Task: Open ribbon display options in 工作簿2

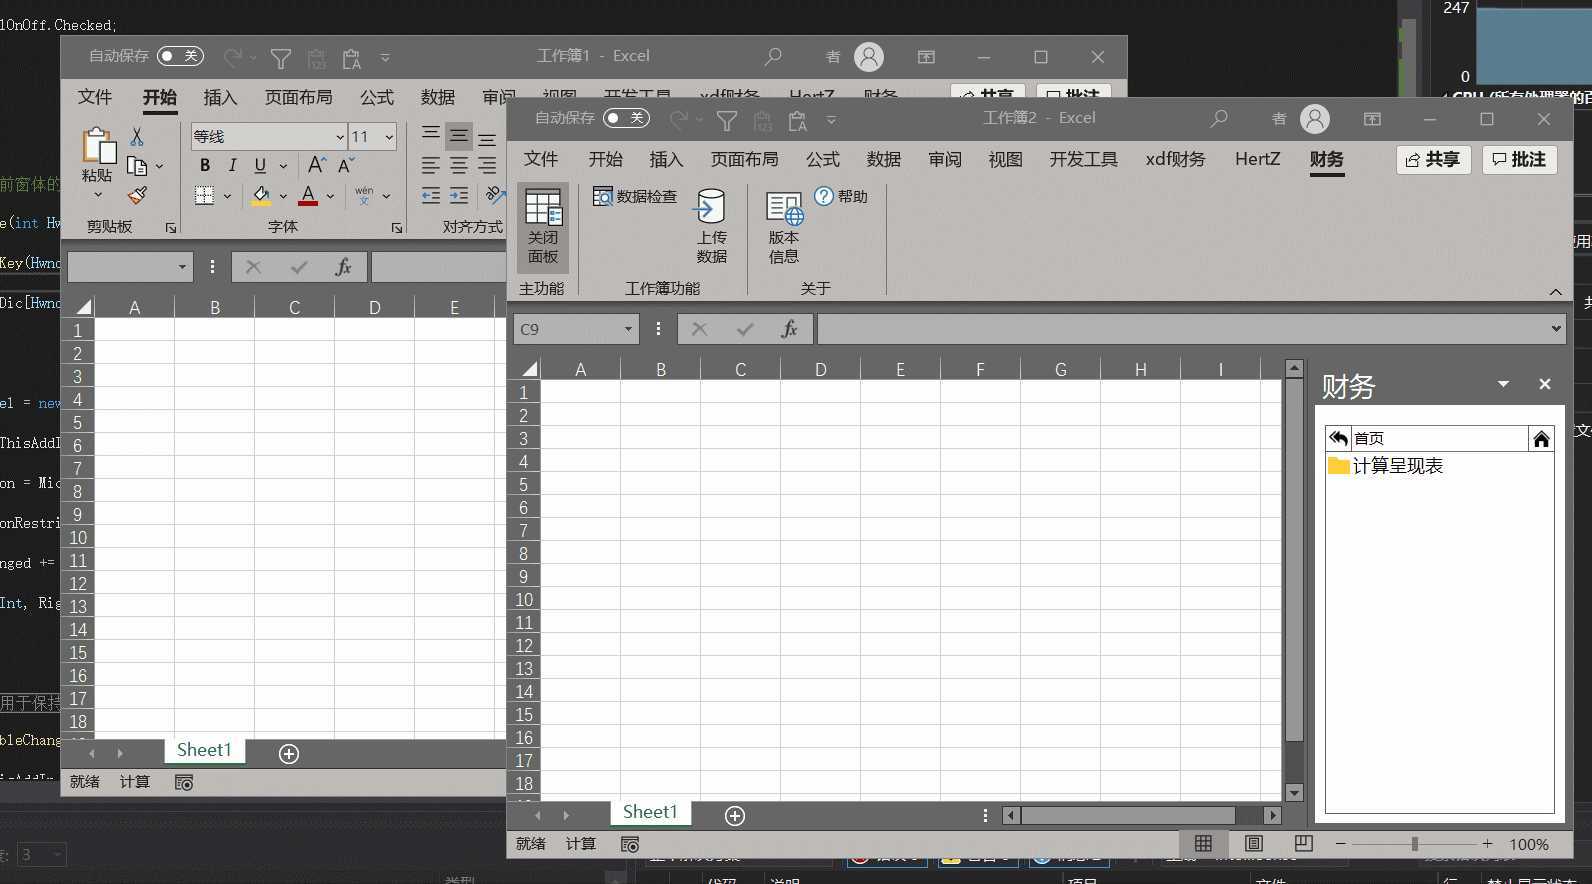Action: [x=1372, y=119]
